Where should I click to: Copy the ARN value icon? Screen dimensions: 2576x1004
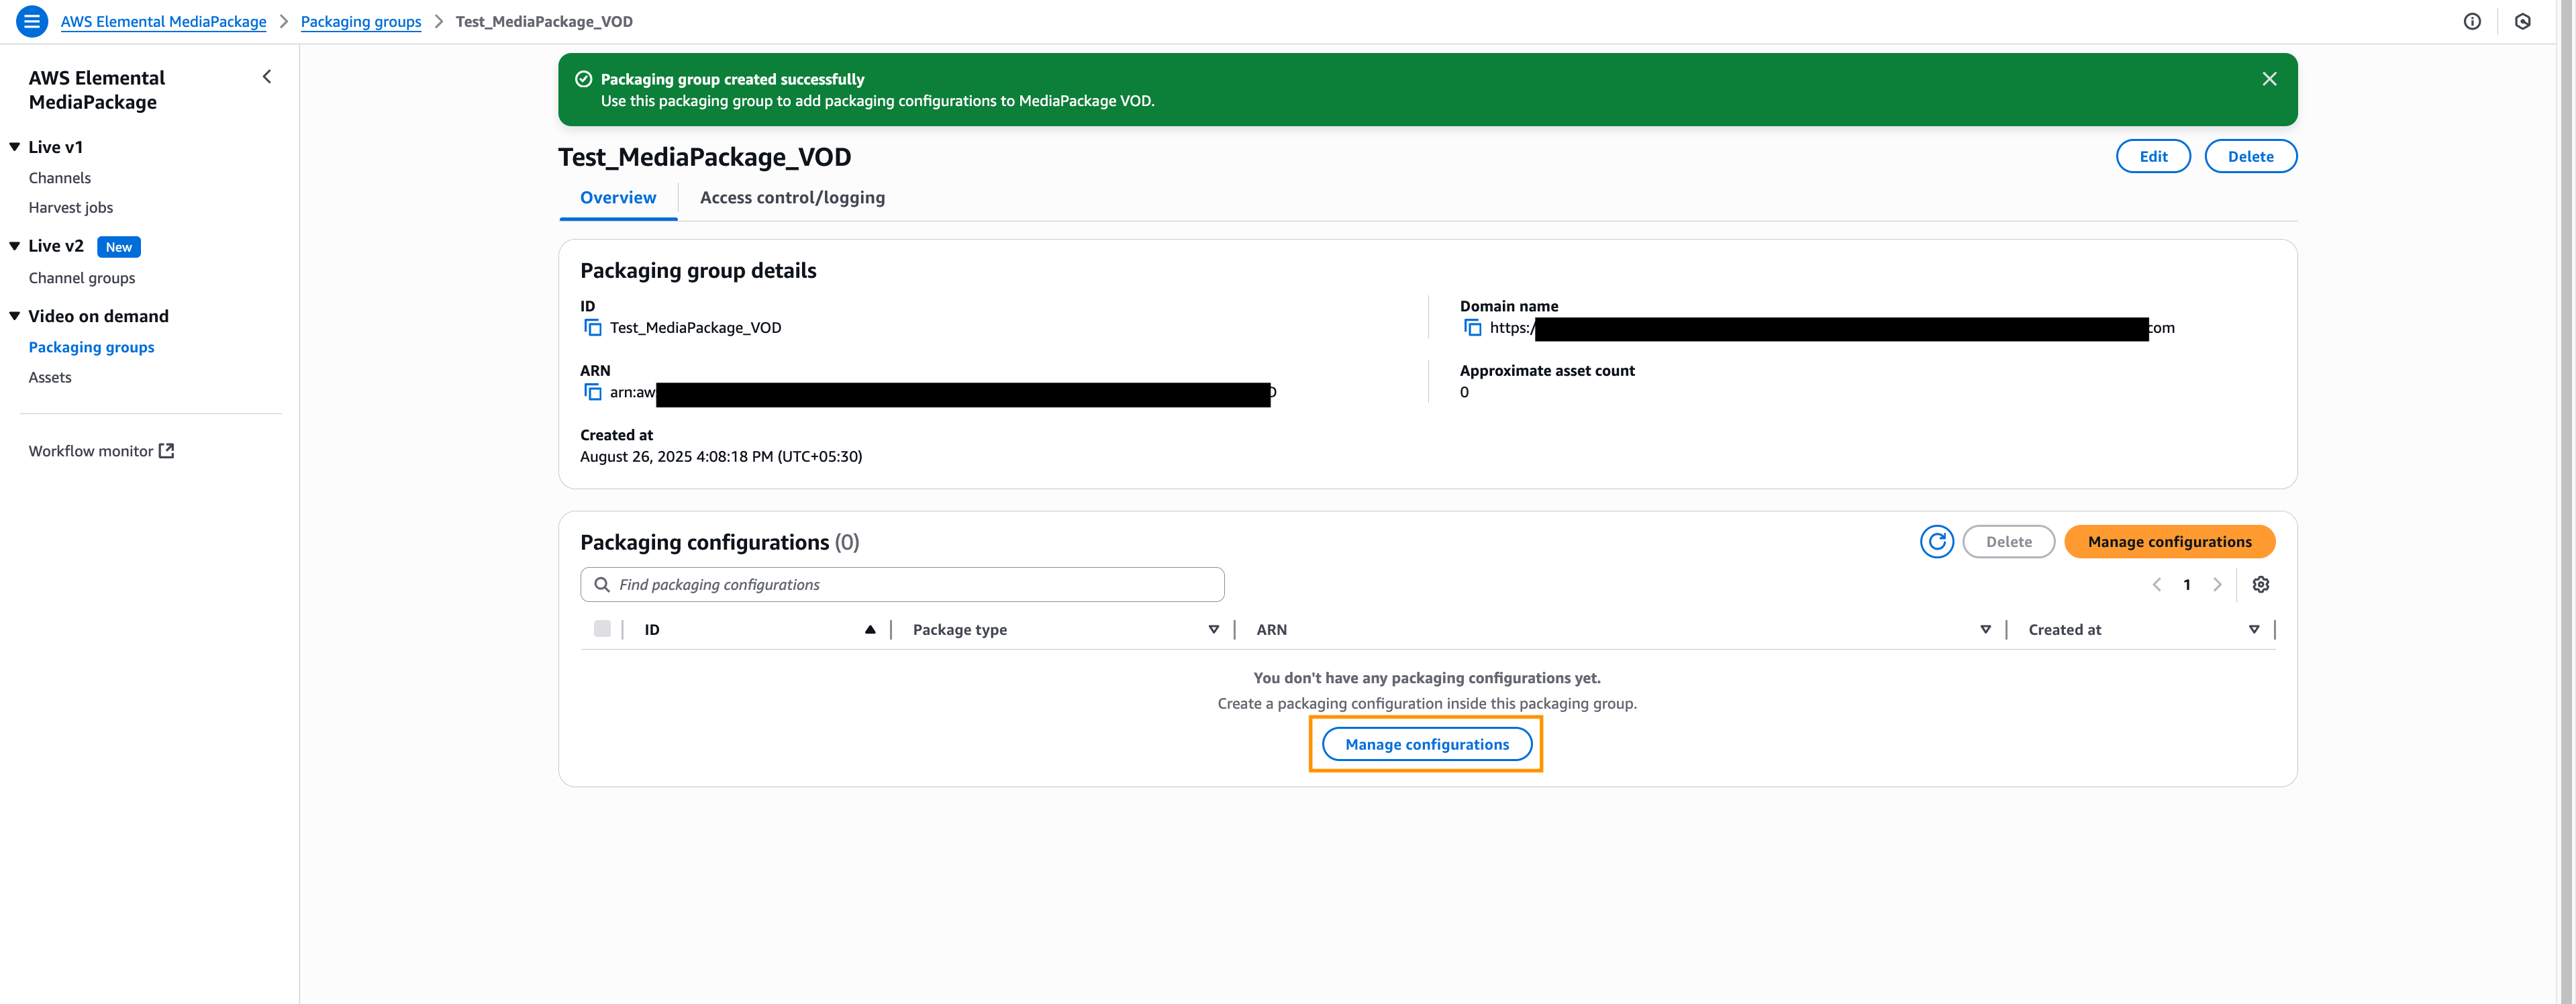(592, 392)
